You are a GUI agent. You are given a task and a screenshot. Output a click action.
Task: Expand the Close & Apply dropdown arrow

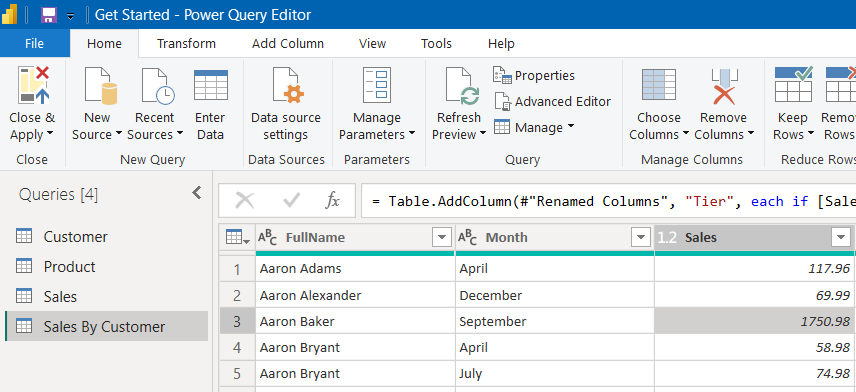(50, 134)
